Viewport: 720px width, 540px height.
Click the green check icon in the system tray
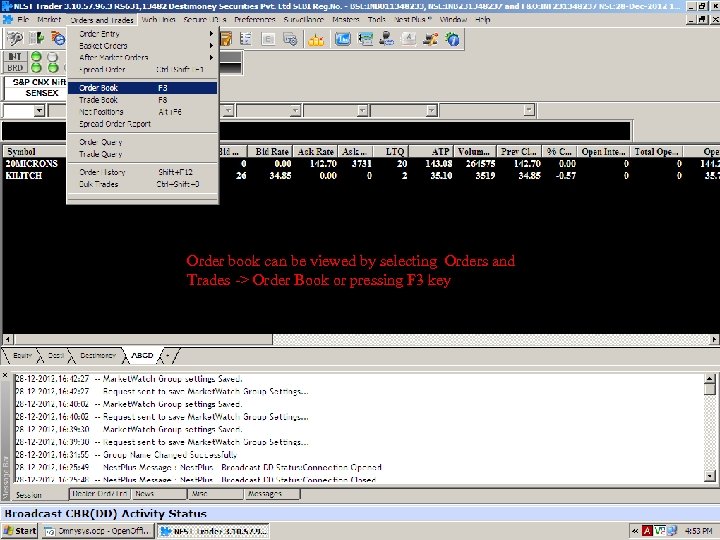(x=659, y=531)
